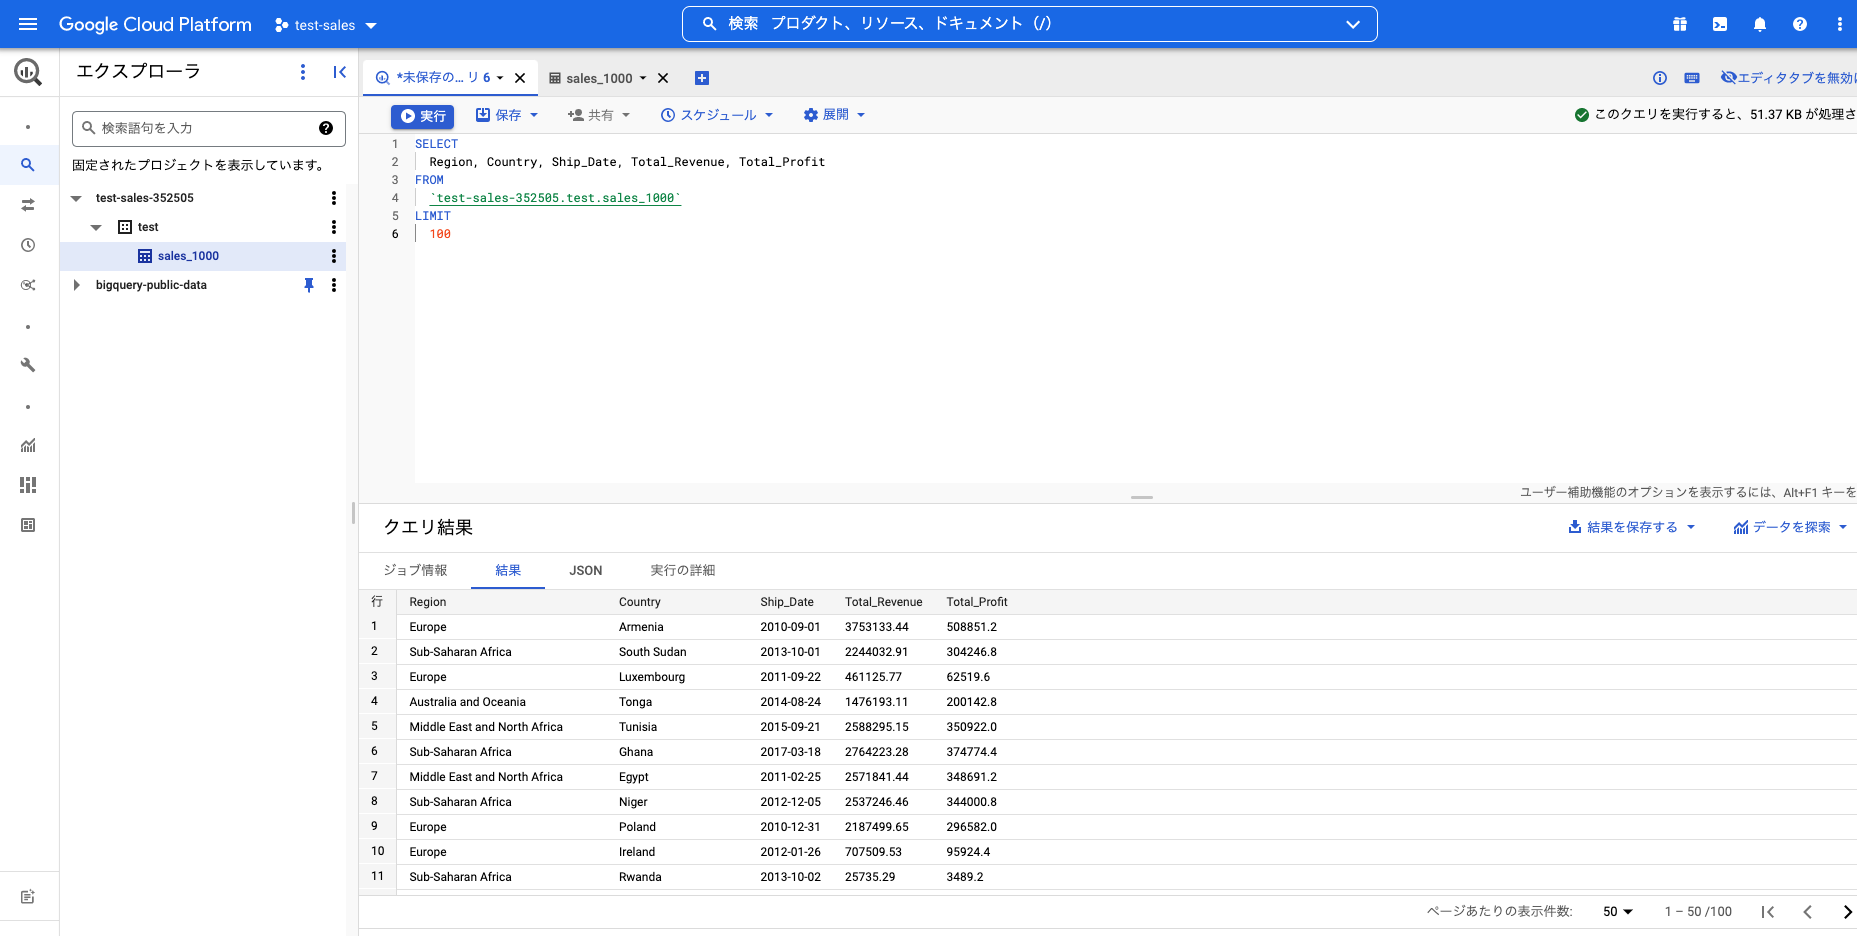This screenshot has height=936, width=1857.
Task: Unpin the bigquery-public-data project
Action: [309, 285]
